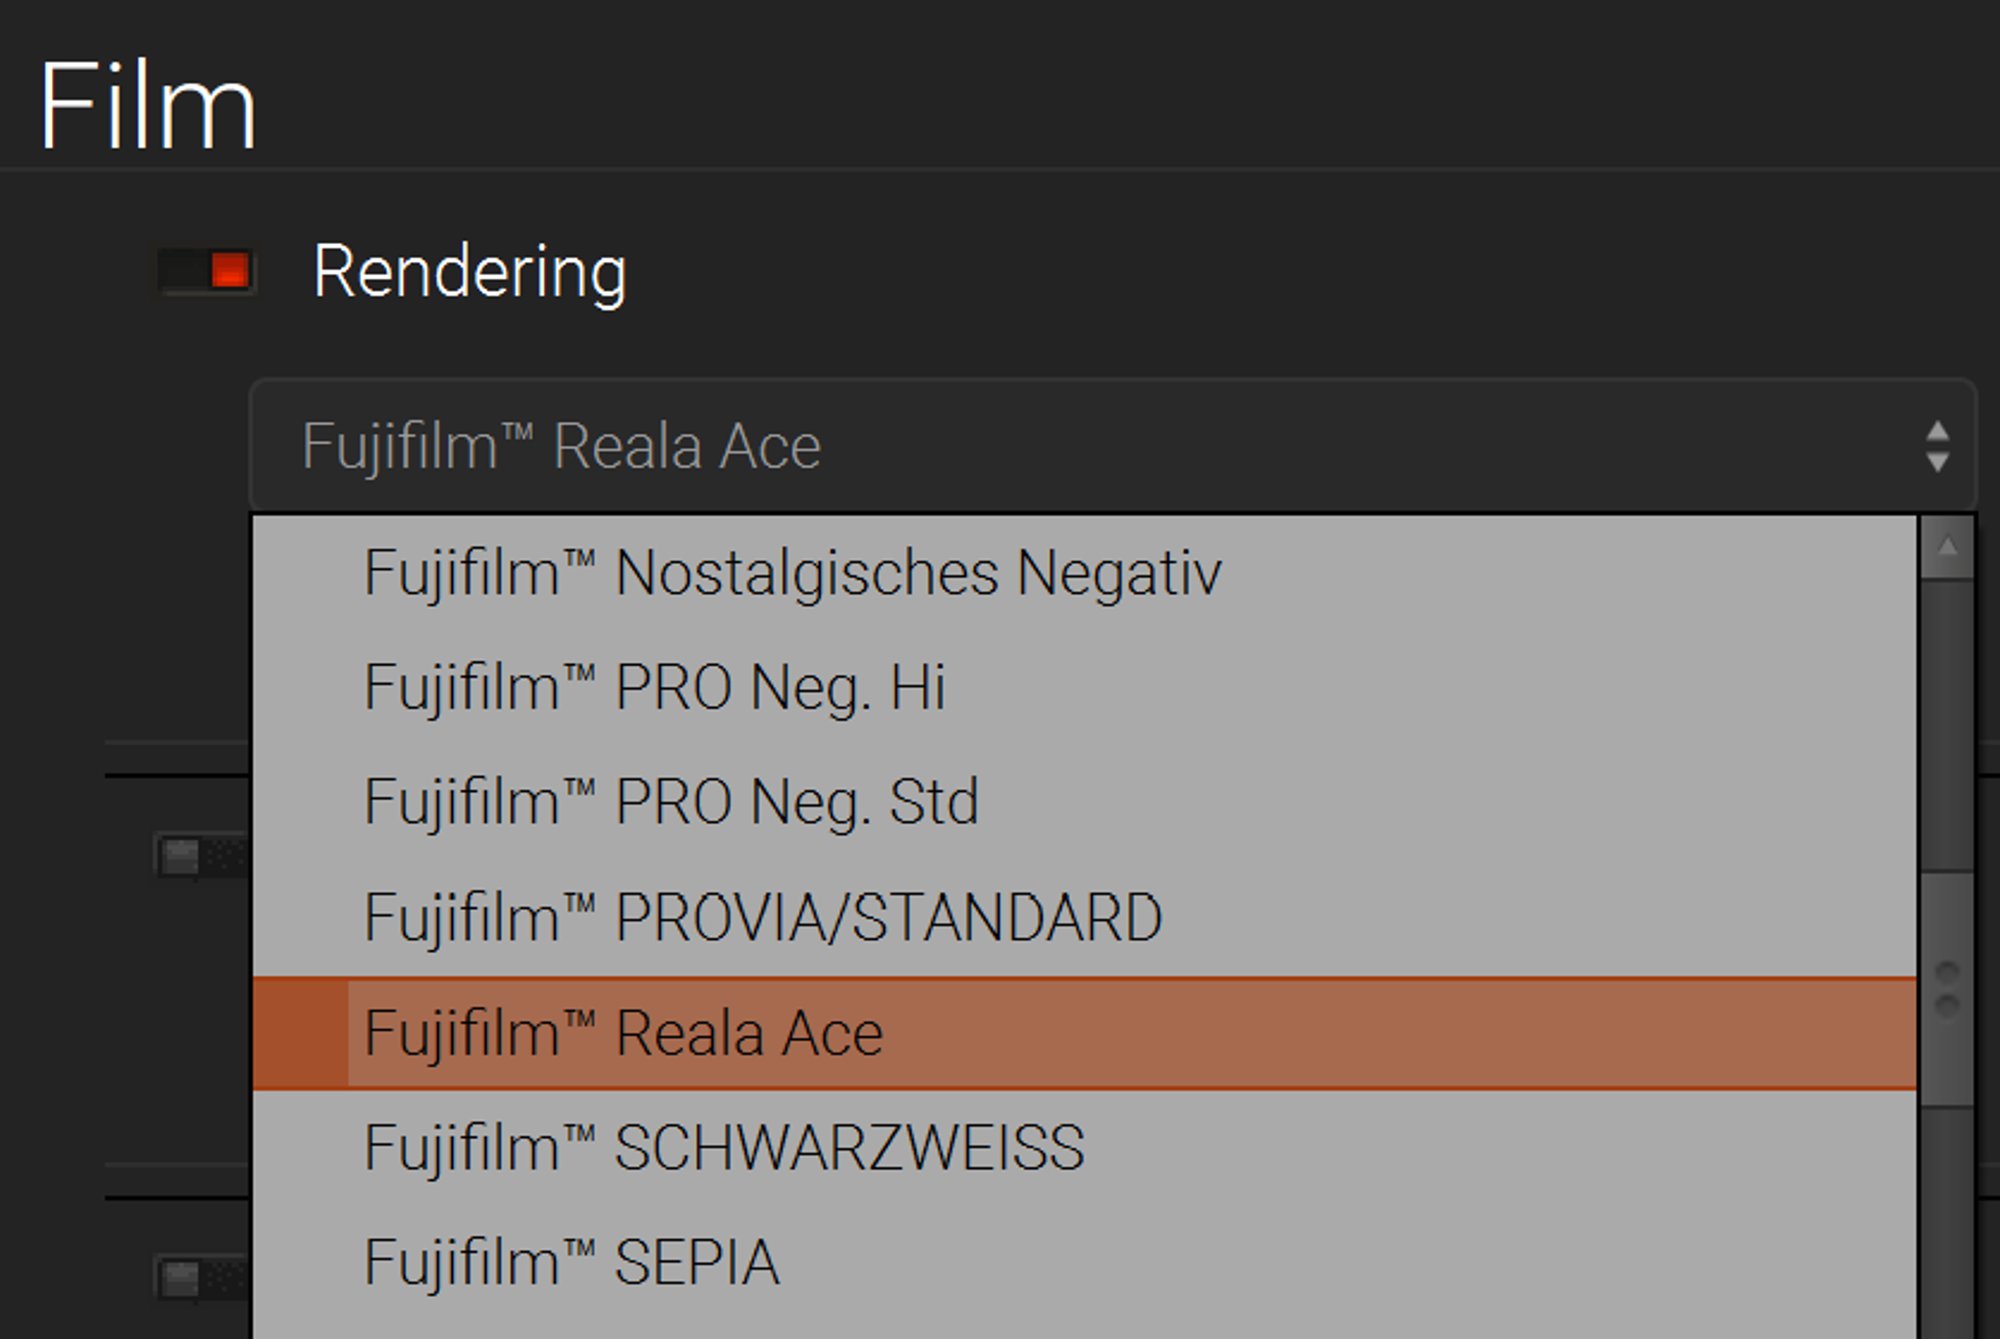The image size is (2000, 1339).
Task: Click the Rendering section label
Action: (469, 272)
